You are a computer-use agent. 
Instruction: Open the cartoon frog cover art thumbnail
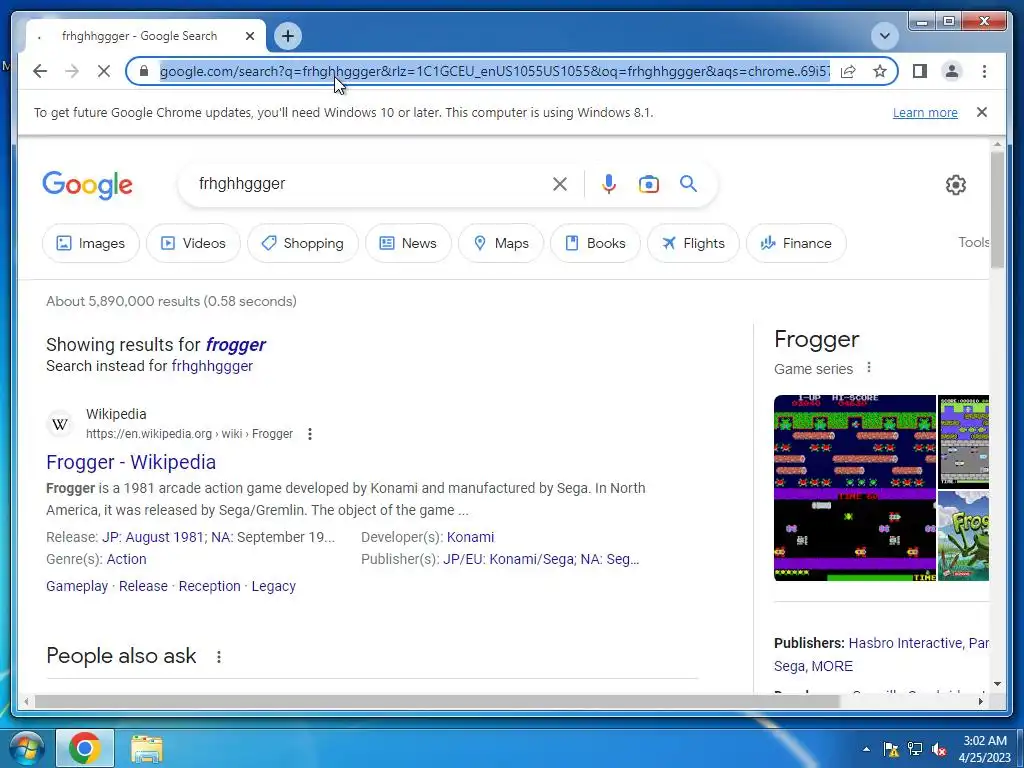point(963,536)
